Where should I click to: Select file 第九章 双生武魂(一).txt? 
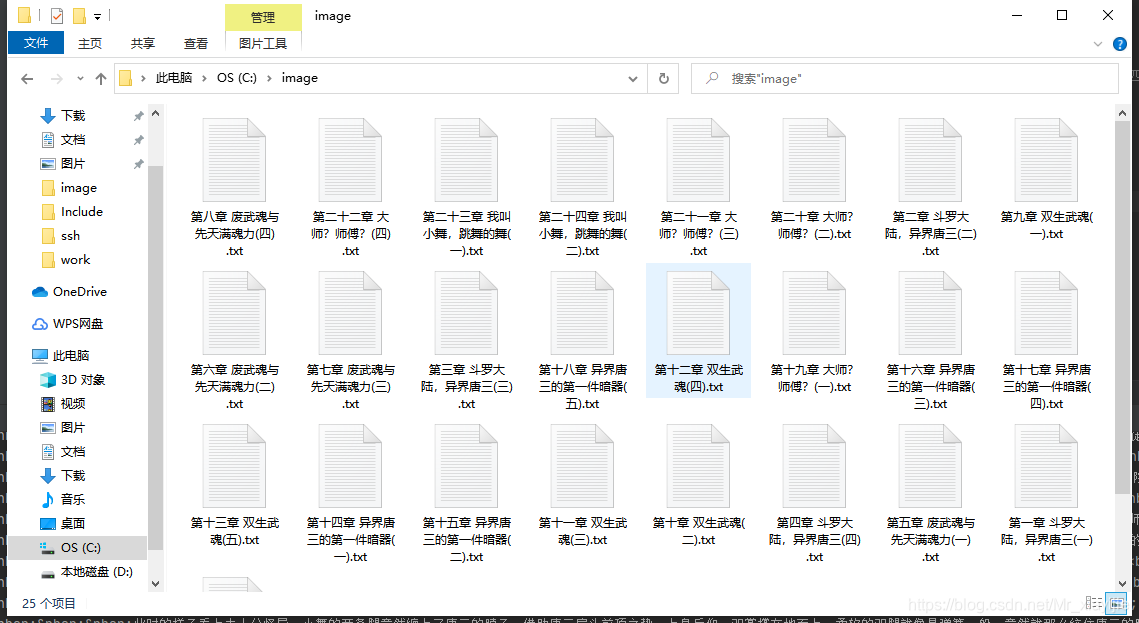coord(1047,178)
